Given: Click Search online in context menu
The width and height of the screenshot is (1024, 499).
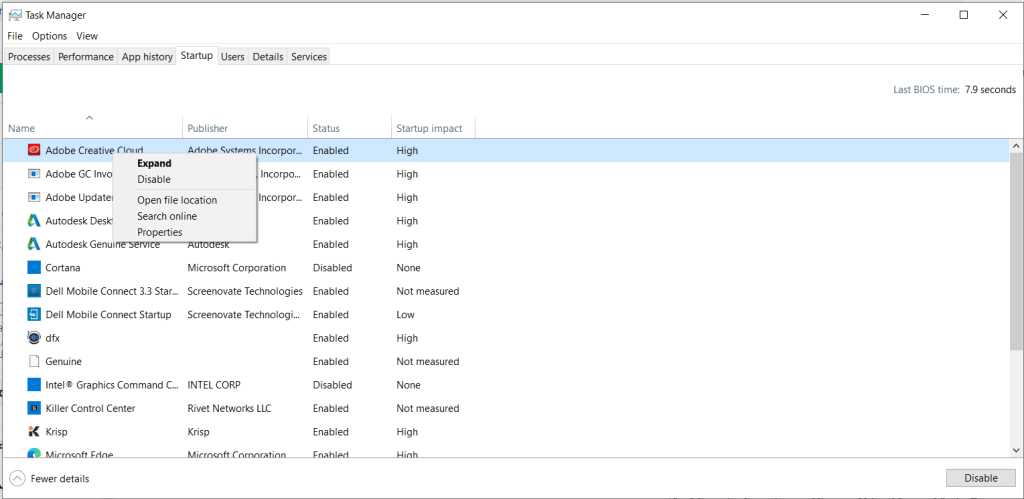Looking at the screenshot, I should (x=167, y=216).
